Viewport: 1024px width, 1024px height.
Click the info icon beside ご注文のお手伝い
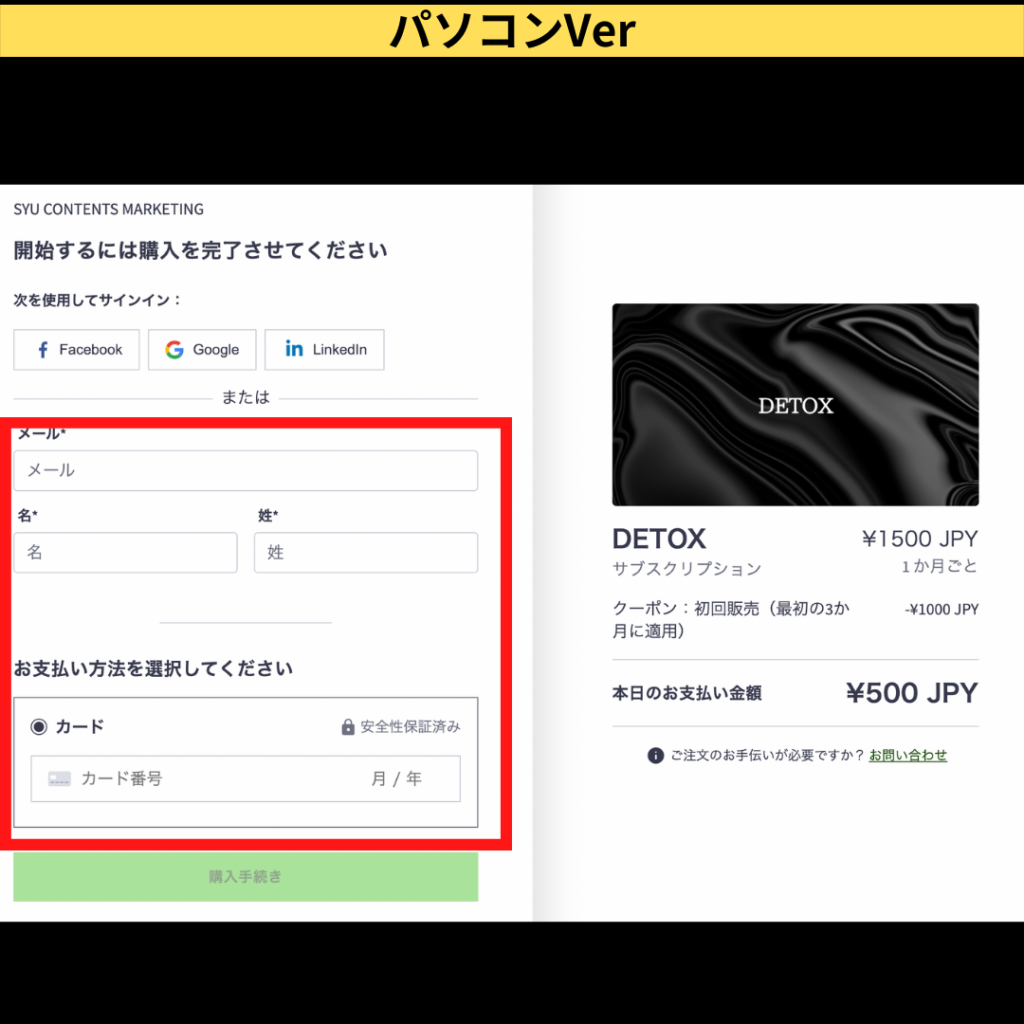point(656,756)
